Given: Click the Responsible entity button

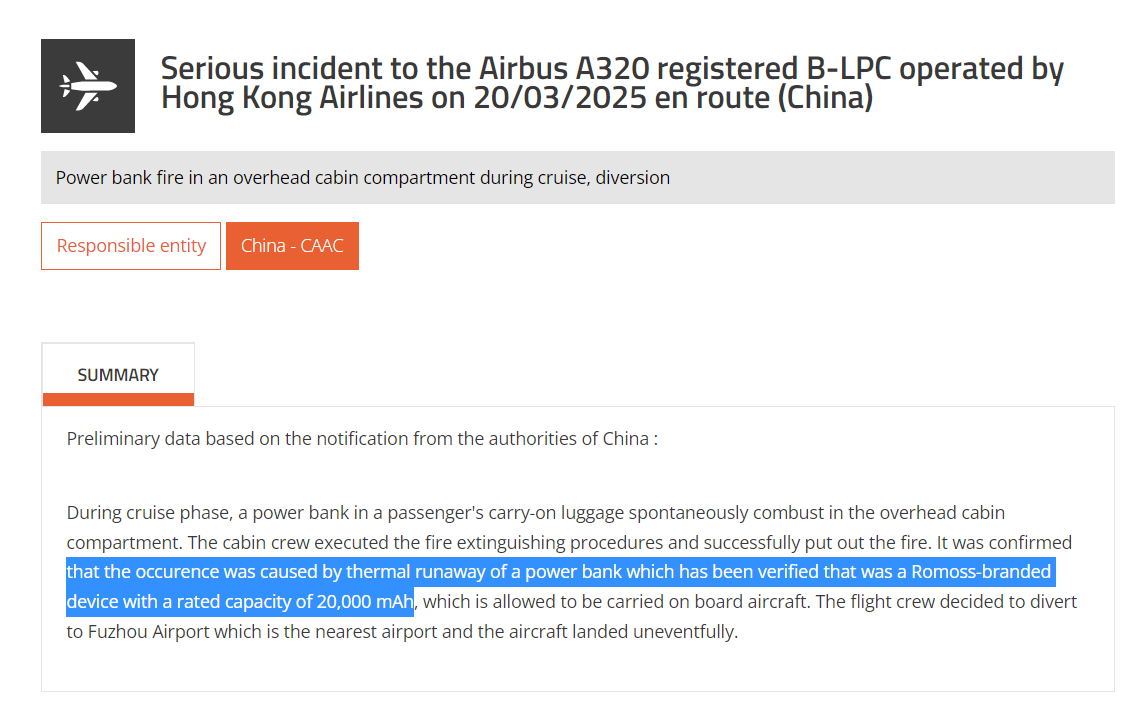Looking at the screenshot, I should pyautogui.click(x=131, y=246).
